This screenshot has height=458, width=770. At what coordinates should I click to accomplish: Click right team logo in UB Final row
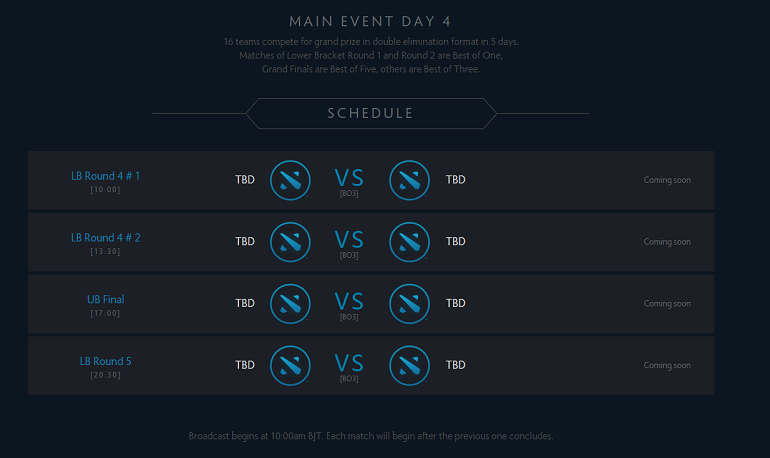410,304
